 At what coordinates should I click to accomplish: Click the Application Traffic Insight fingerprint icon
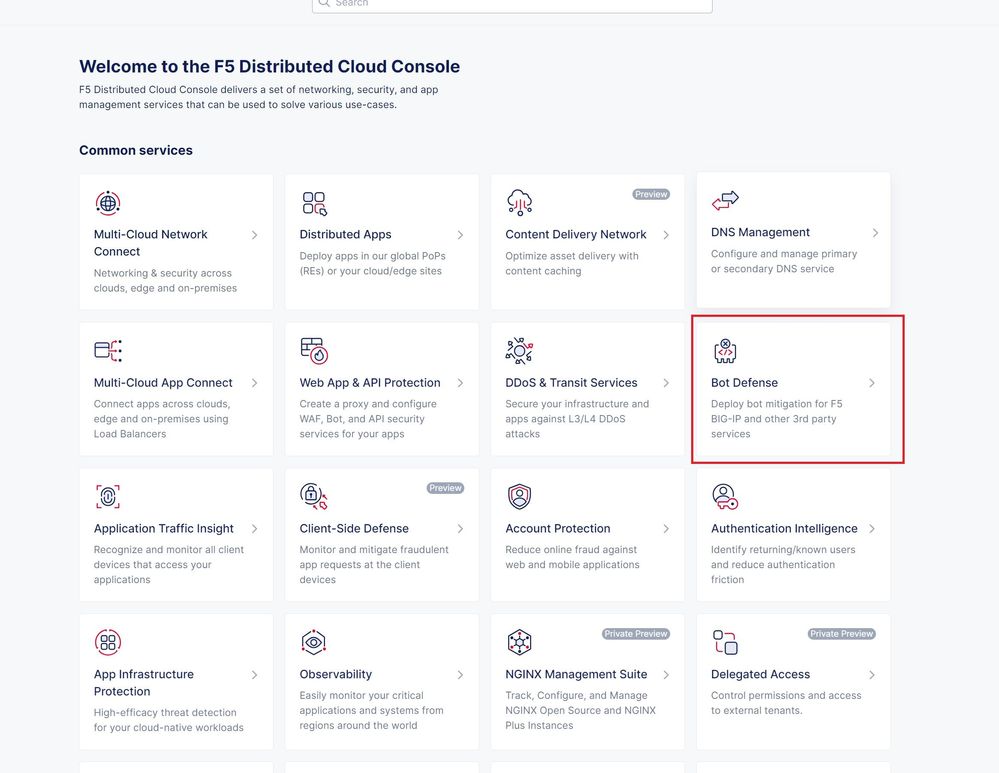[x=108, y=496]
